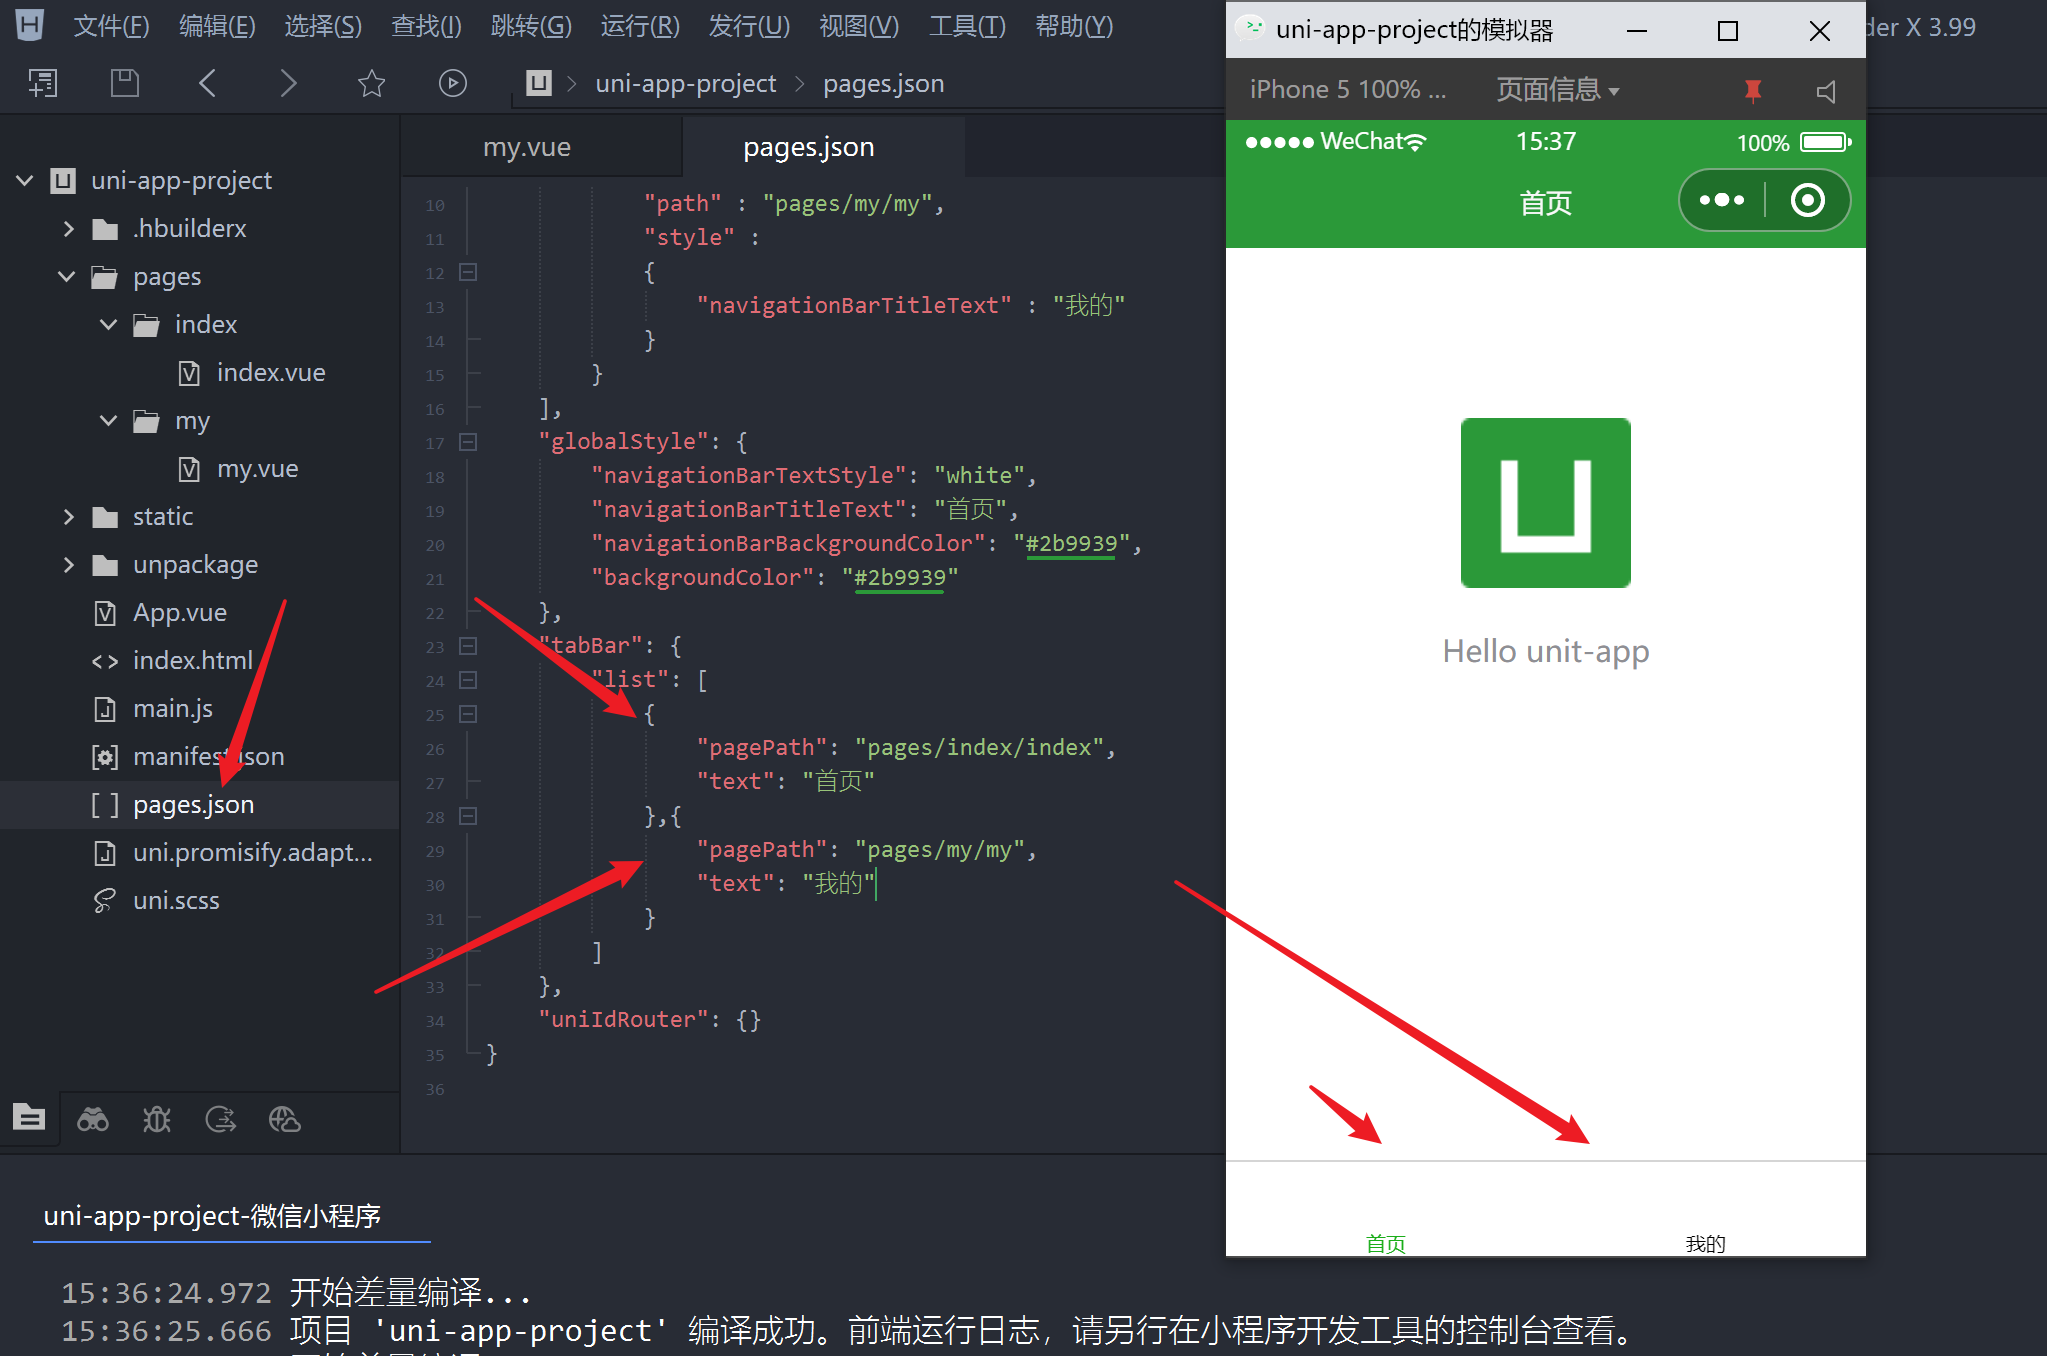Click the star favorite icon in toolbar
The image size is (2047, 1356).
[371, 83]
